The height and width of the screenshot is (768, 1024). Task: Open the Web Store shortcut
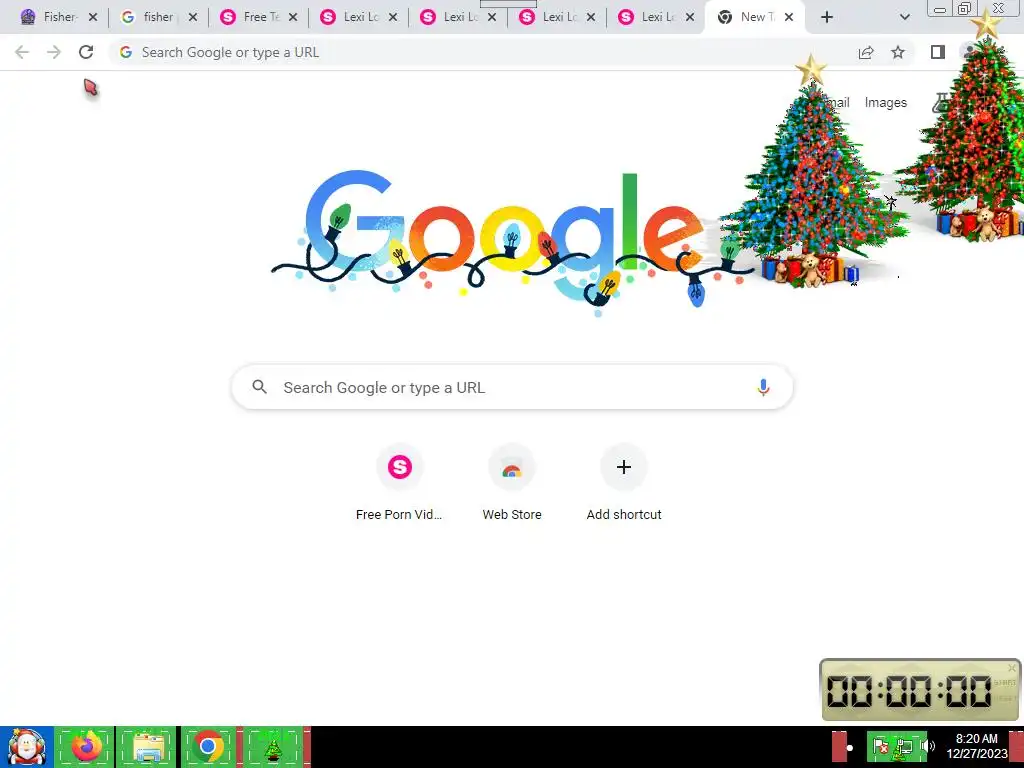[x=511, y=483]
